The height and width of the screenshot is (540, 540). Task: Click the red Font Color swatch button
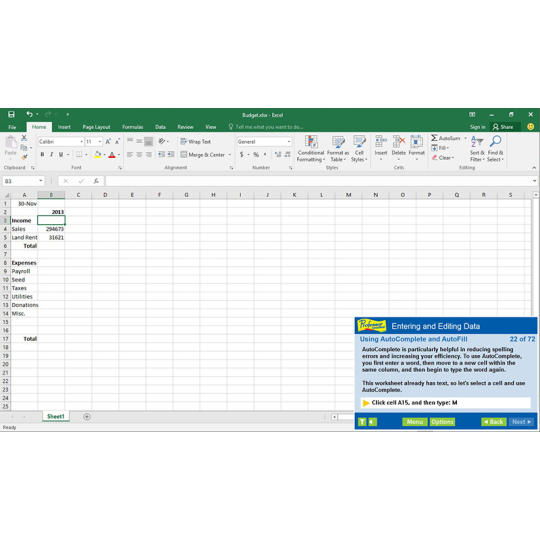(112, 155)
